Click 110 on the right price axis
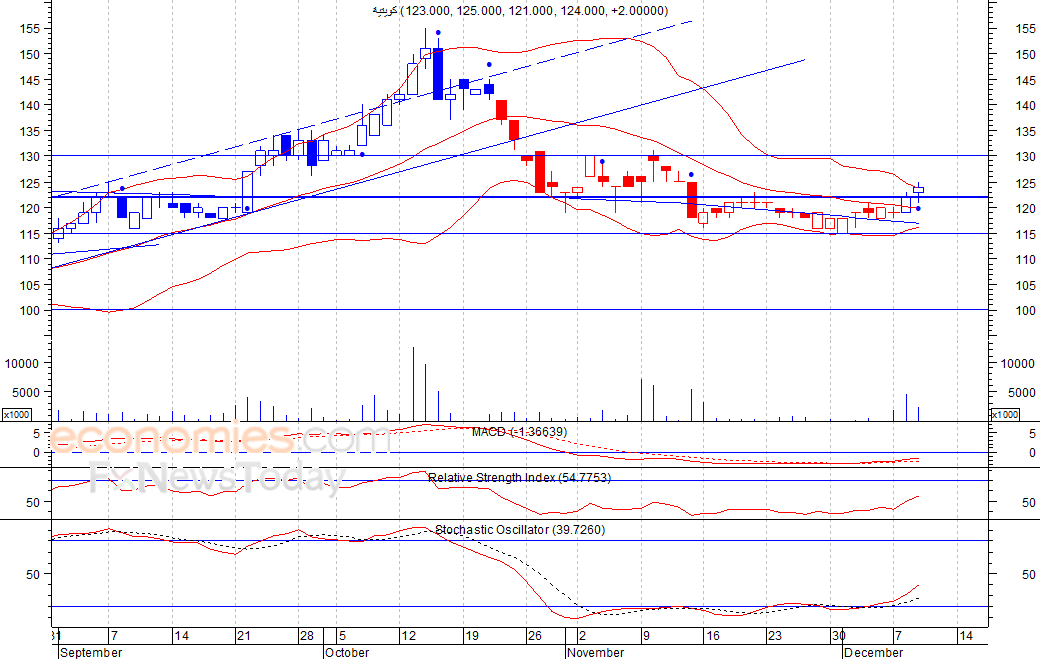The width and height of the screenshot is (1040, 659). [x=1025, y=259]
